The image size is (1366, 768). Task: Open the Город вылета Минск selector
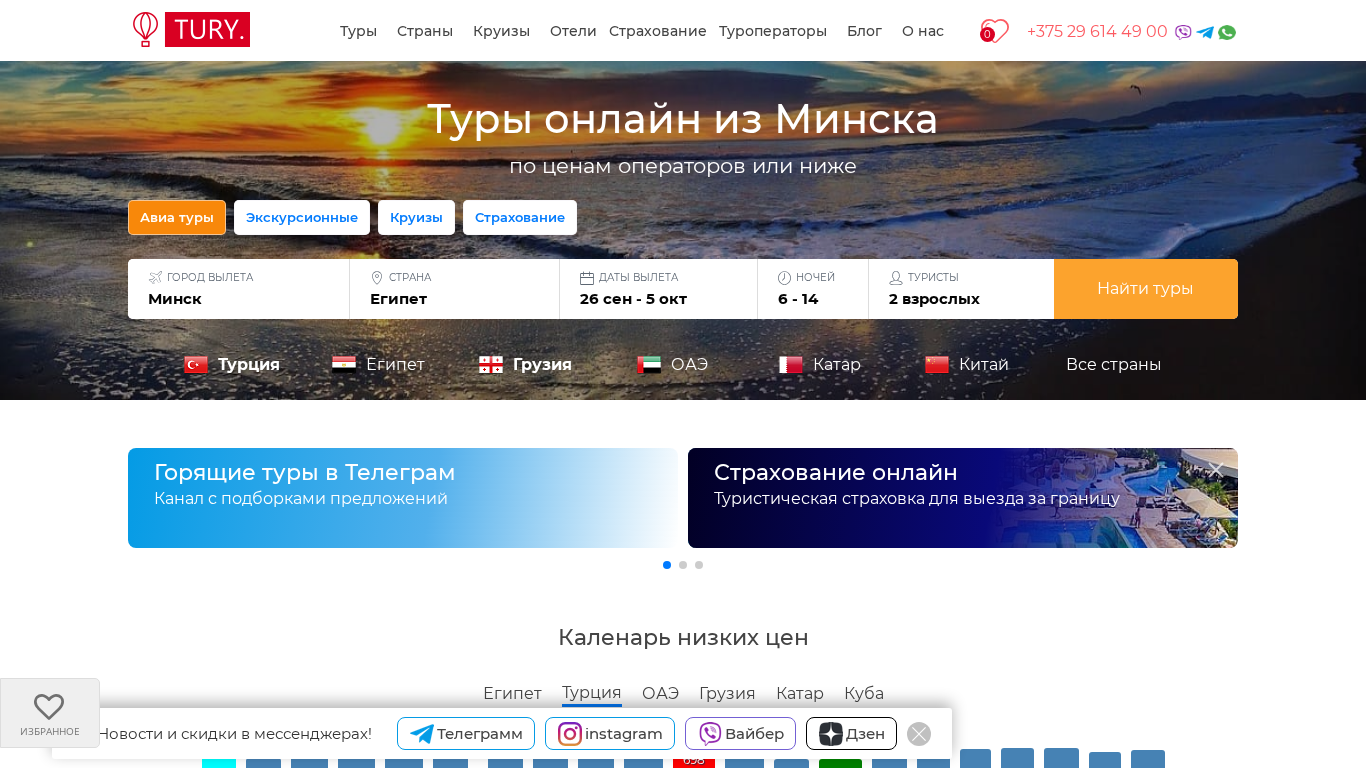click(x=239, y=289)
